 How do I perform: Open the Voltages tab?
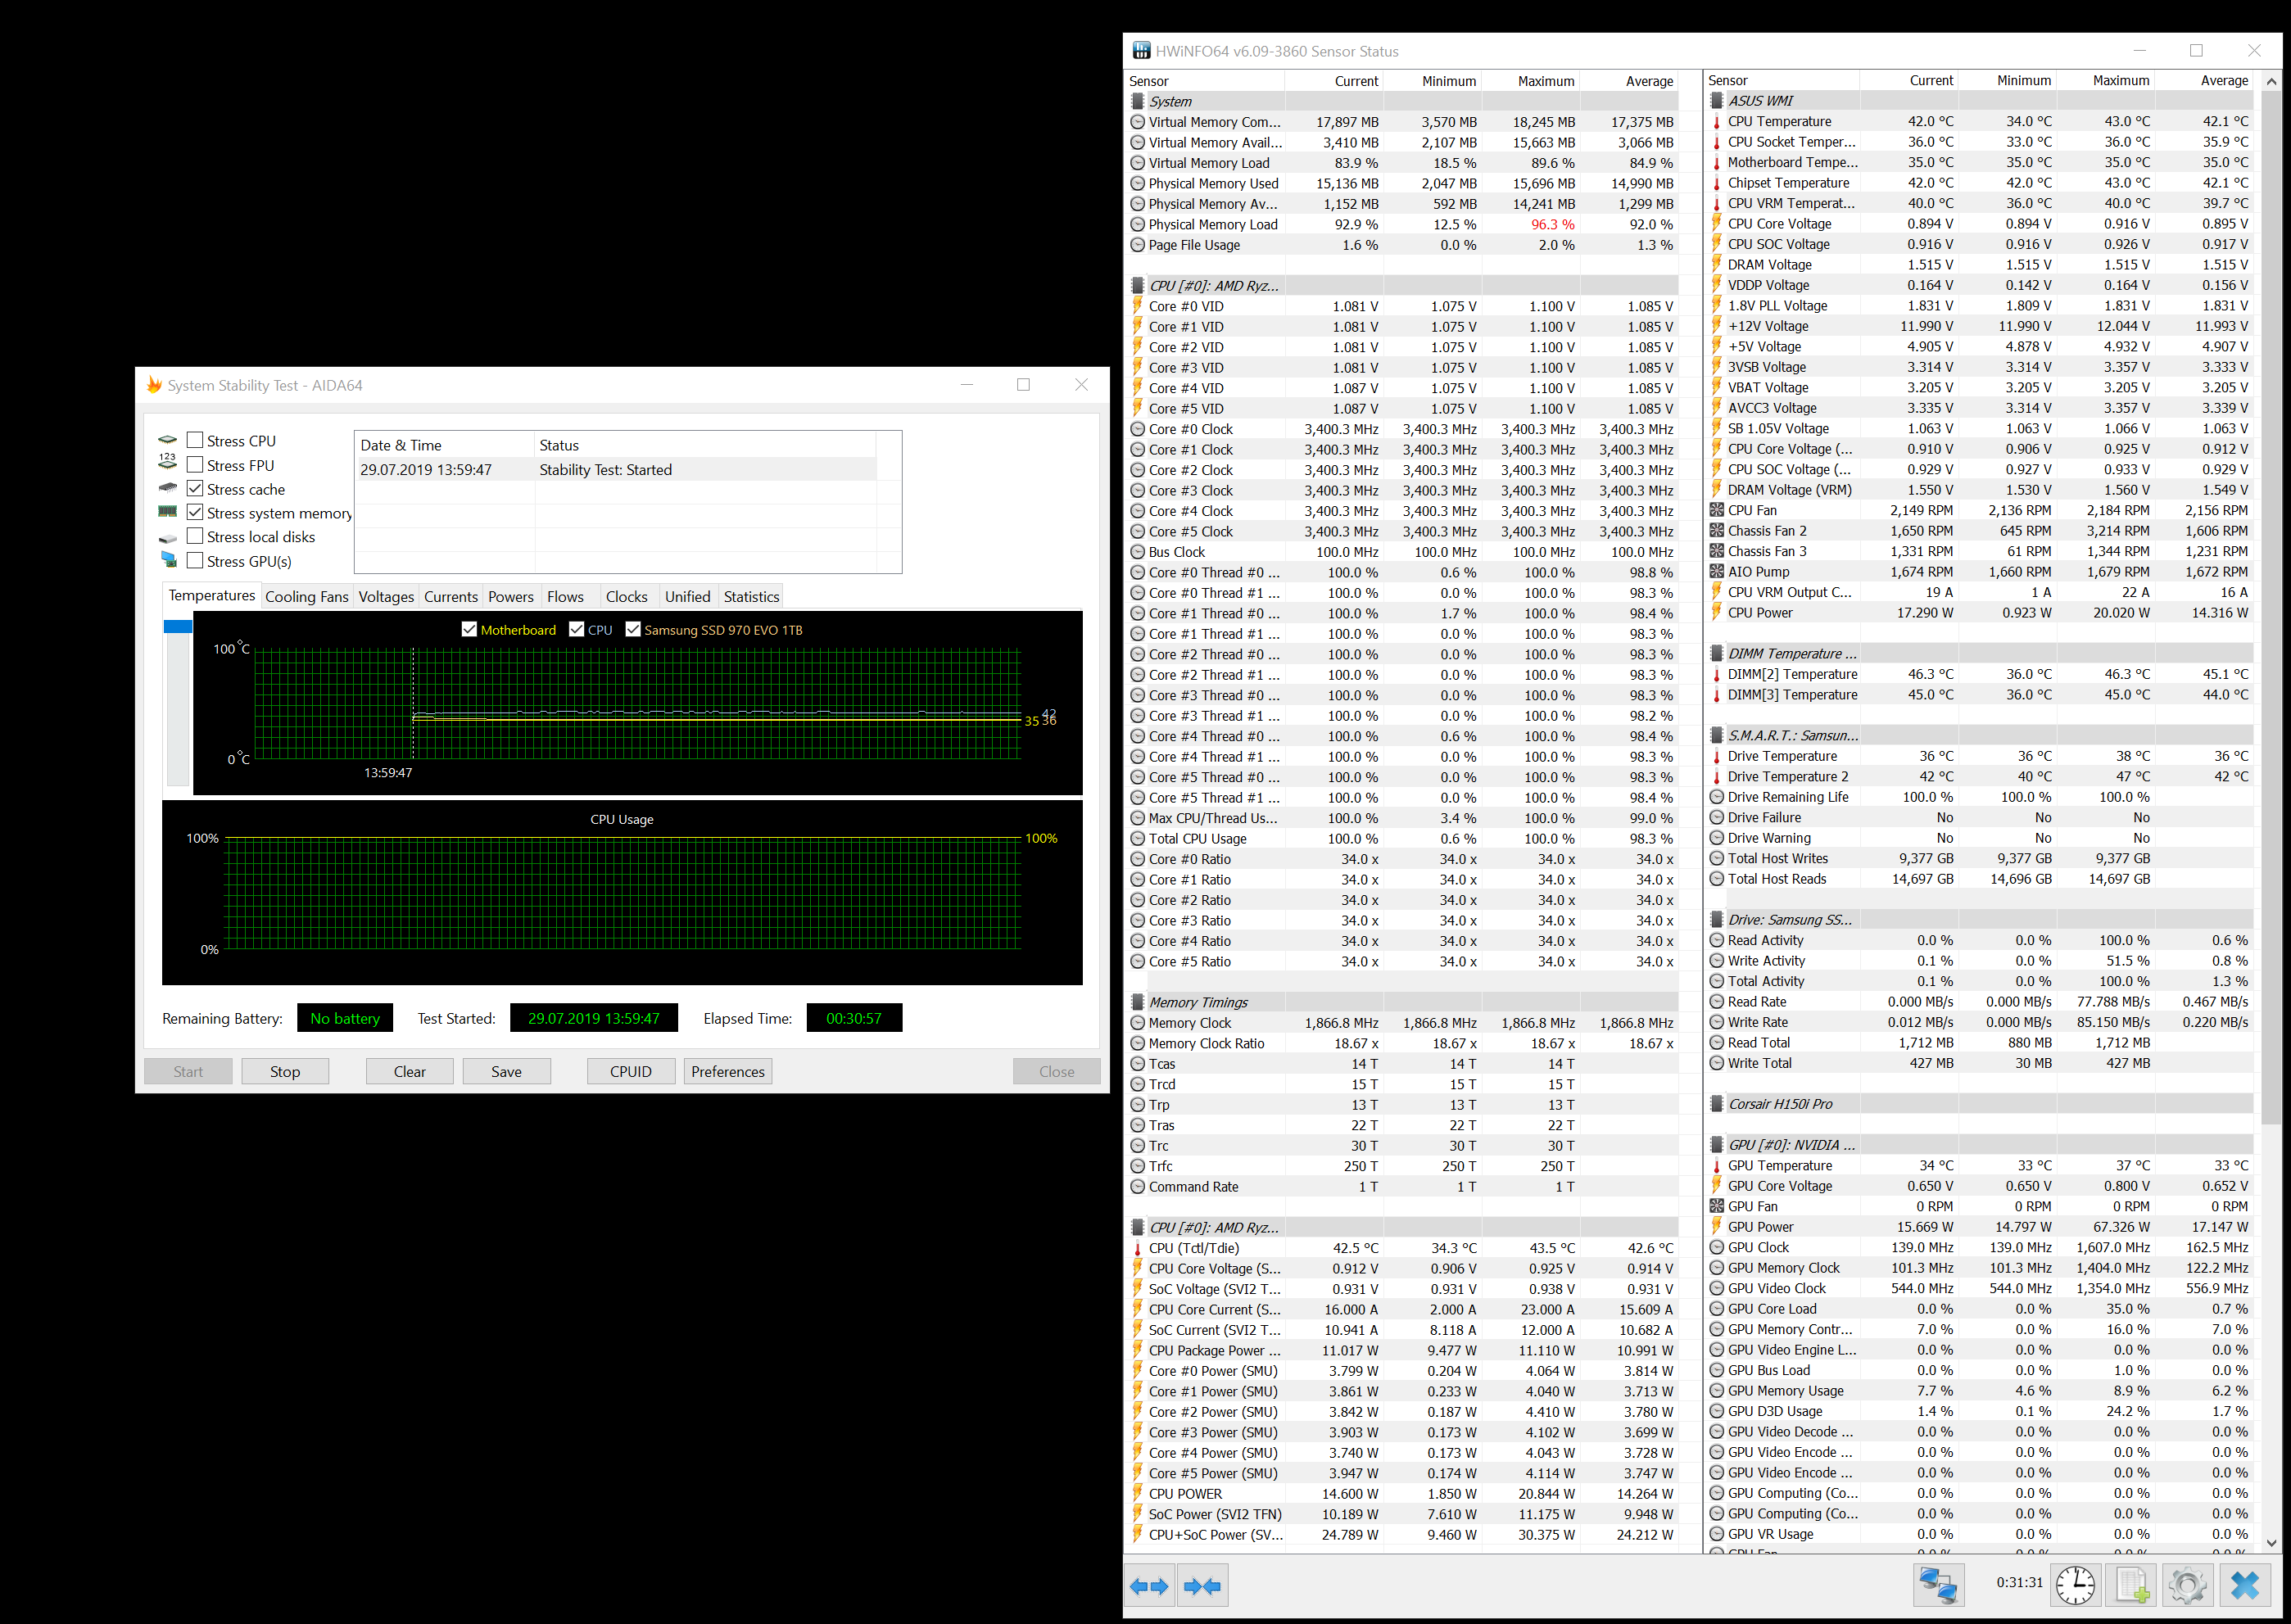pos(386,597)
